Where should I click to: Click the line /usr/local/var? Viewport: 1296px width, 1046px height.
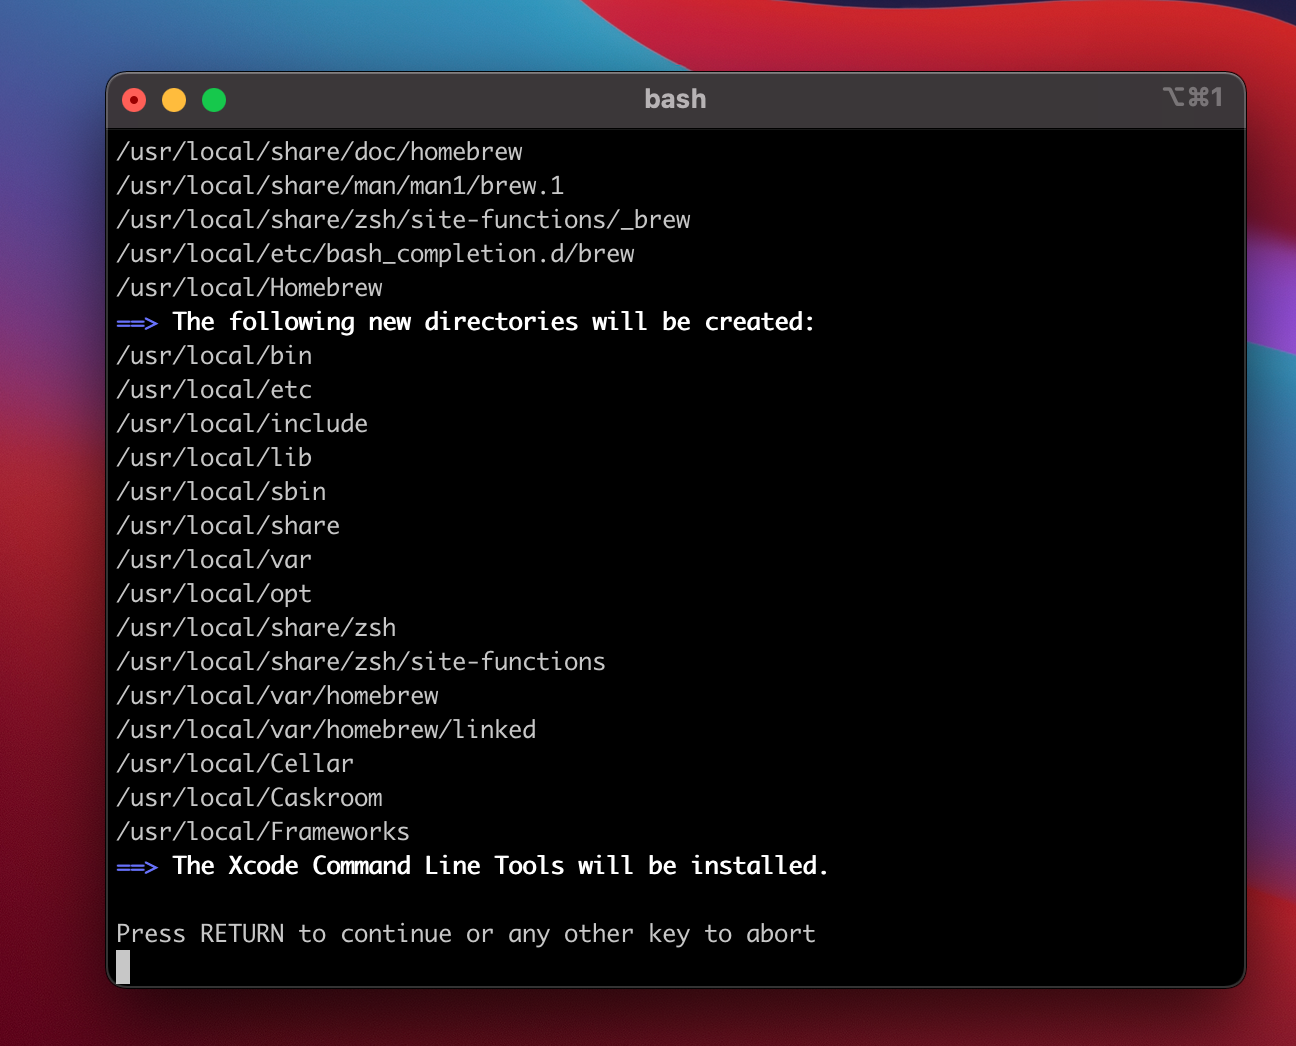click(214, 560)
